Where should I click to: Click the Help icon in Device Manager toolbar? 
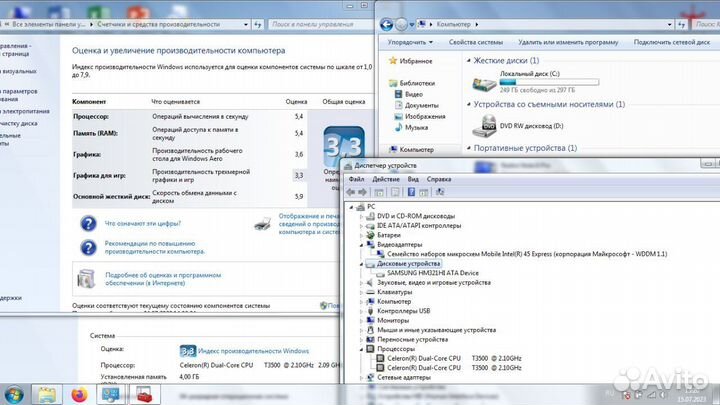pos(411,192)
